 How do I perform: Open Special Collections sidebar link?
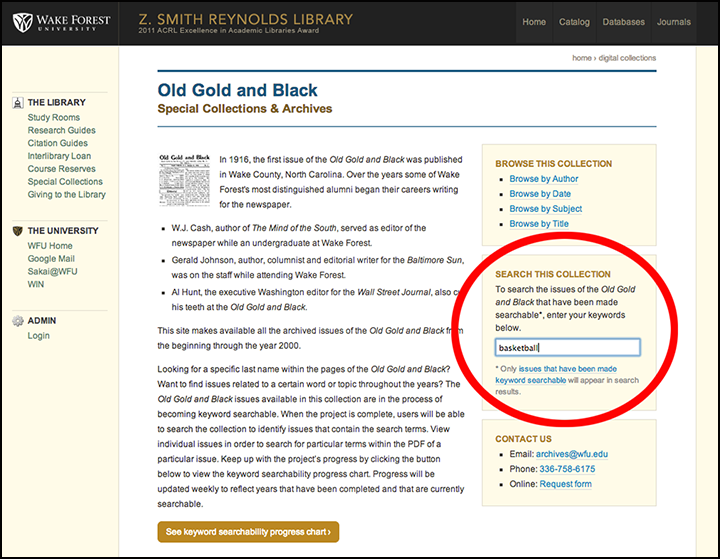pyautogui.click(x=65, y=182)
